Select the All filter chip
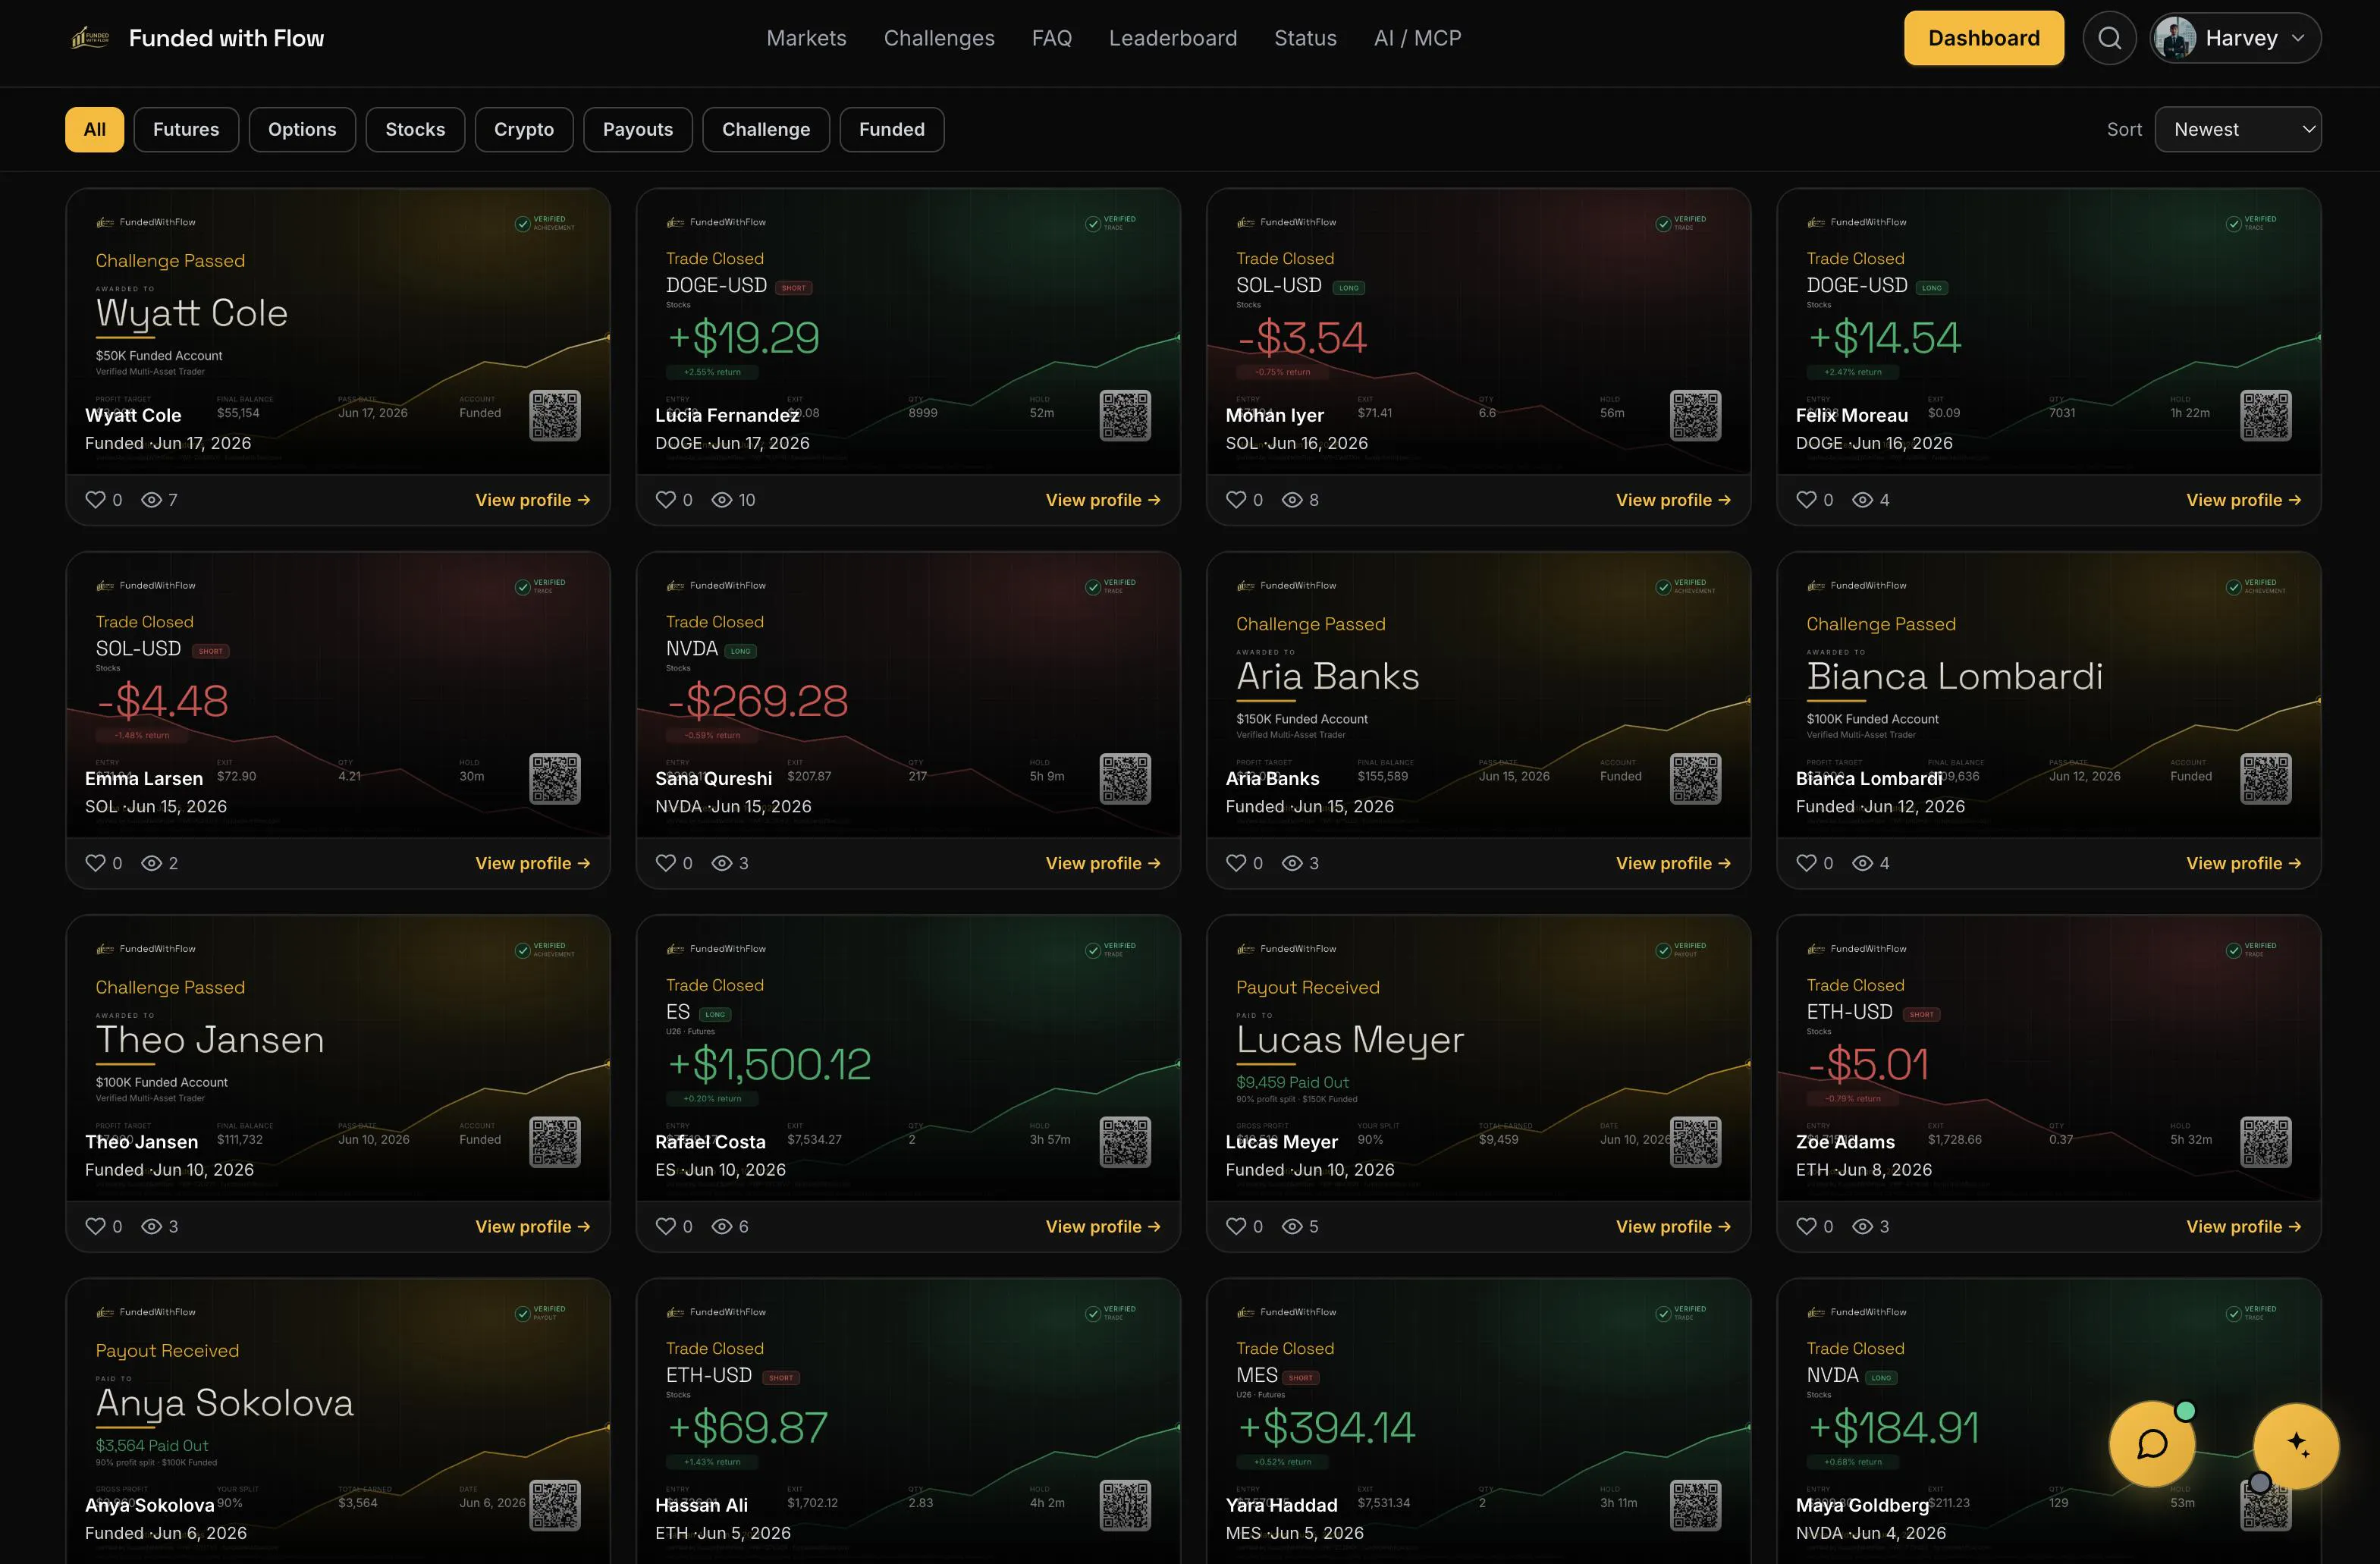 pos(95,129)
